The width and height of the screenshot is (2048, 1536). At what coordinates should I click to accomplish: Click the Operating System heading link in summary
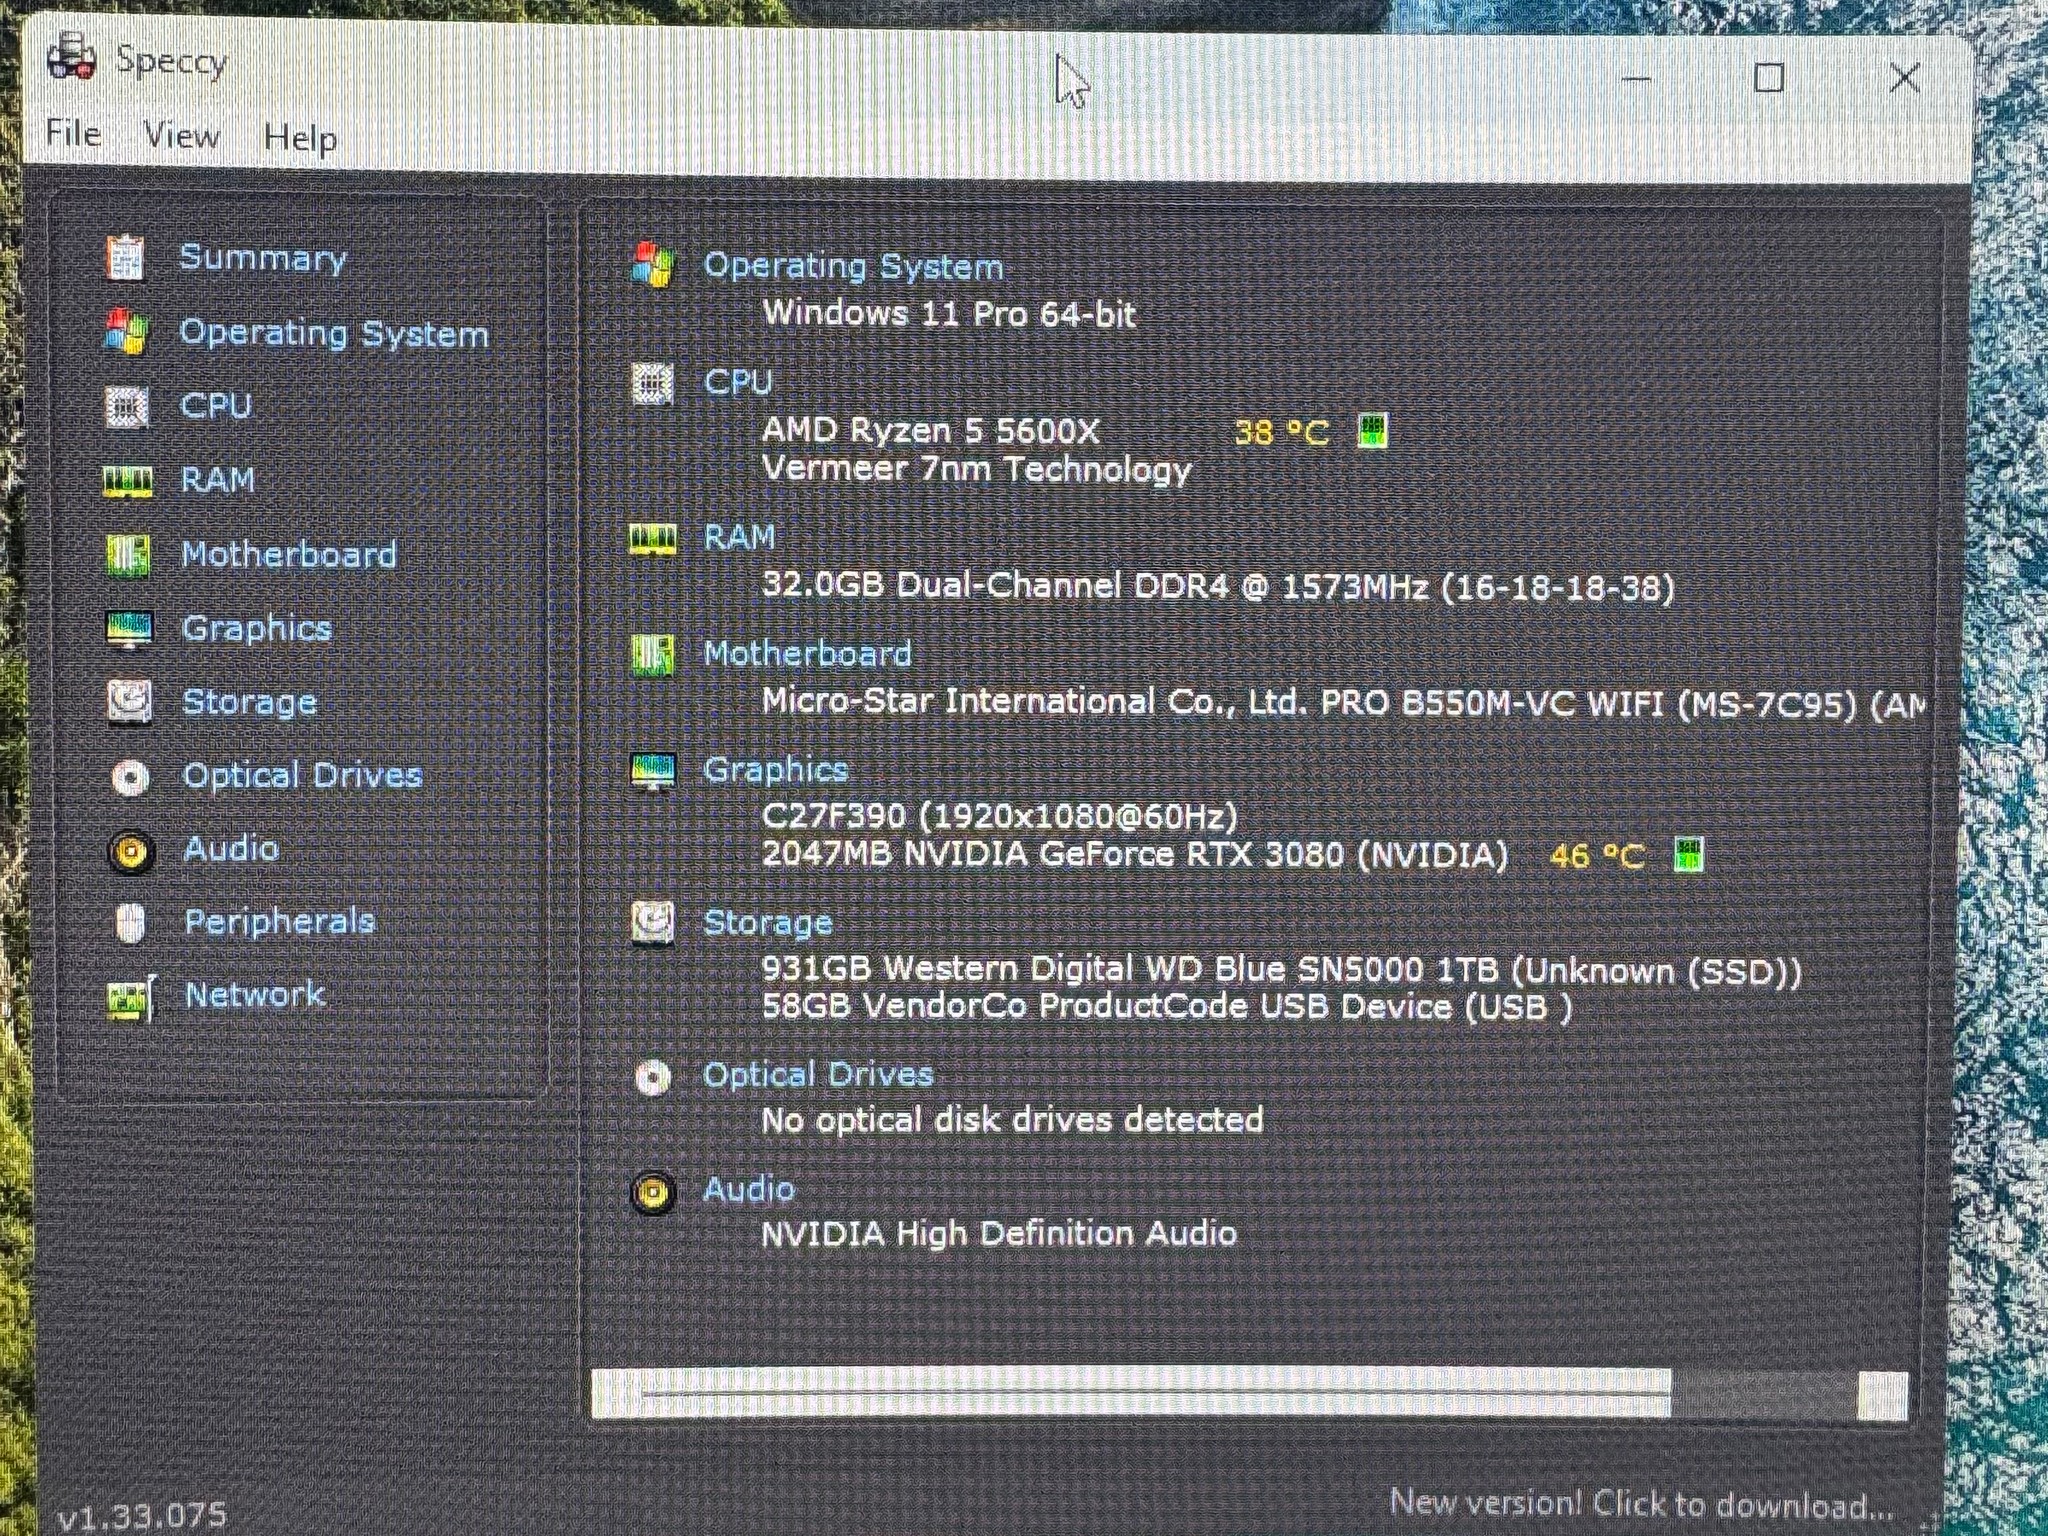[x=853, y=267]
